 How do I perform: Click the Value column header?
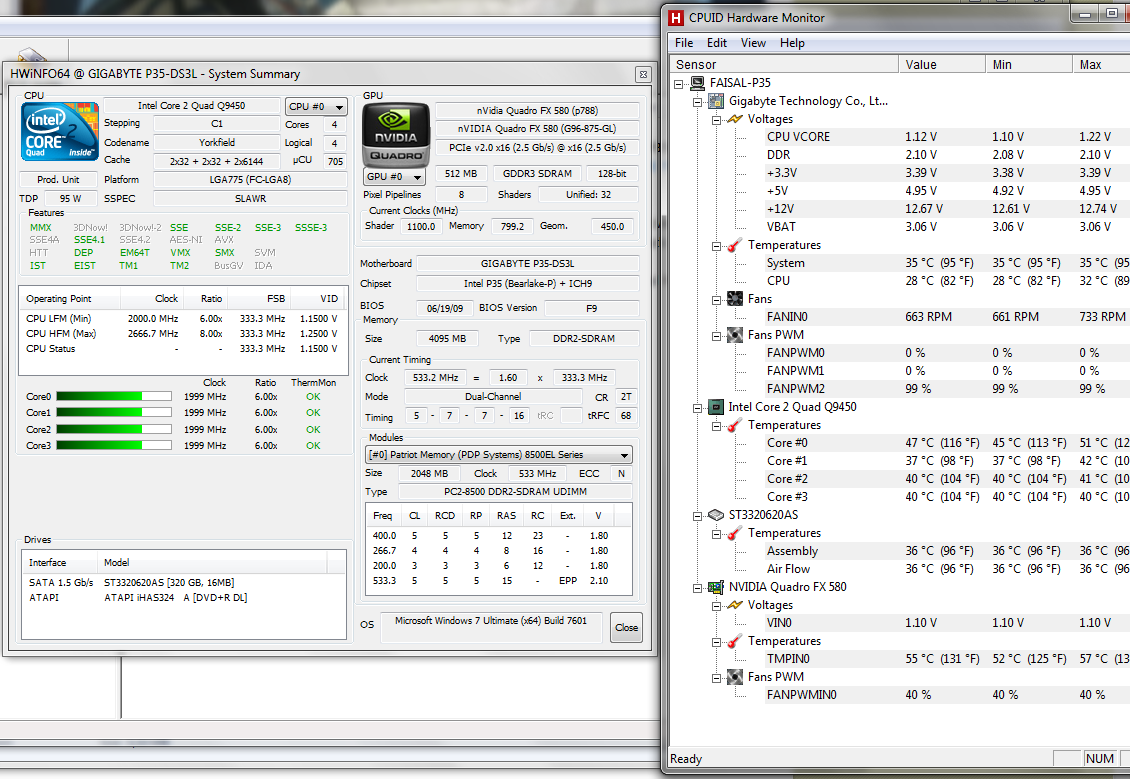pyautogui.click(x=942, y=64)
